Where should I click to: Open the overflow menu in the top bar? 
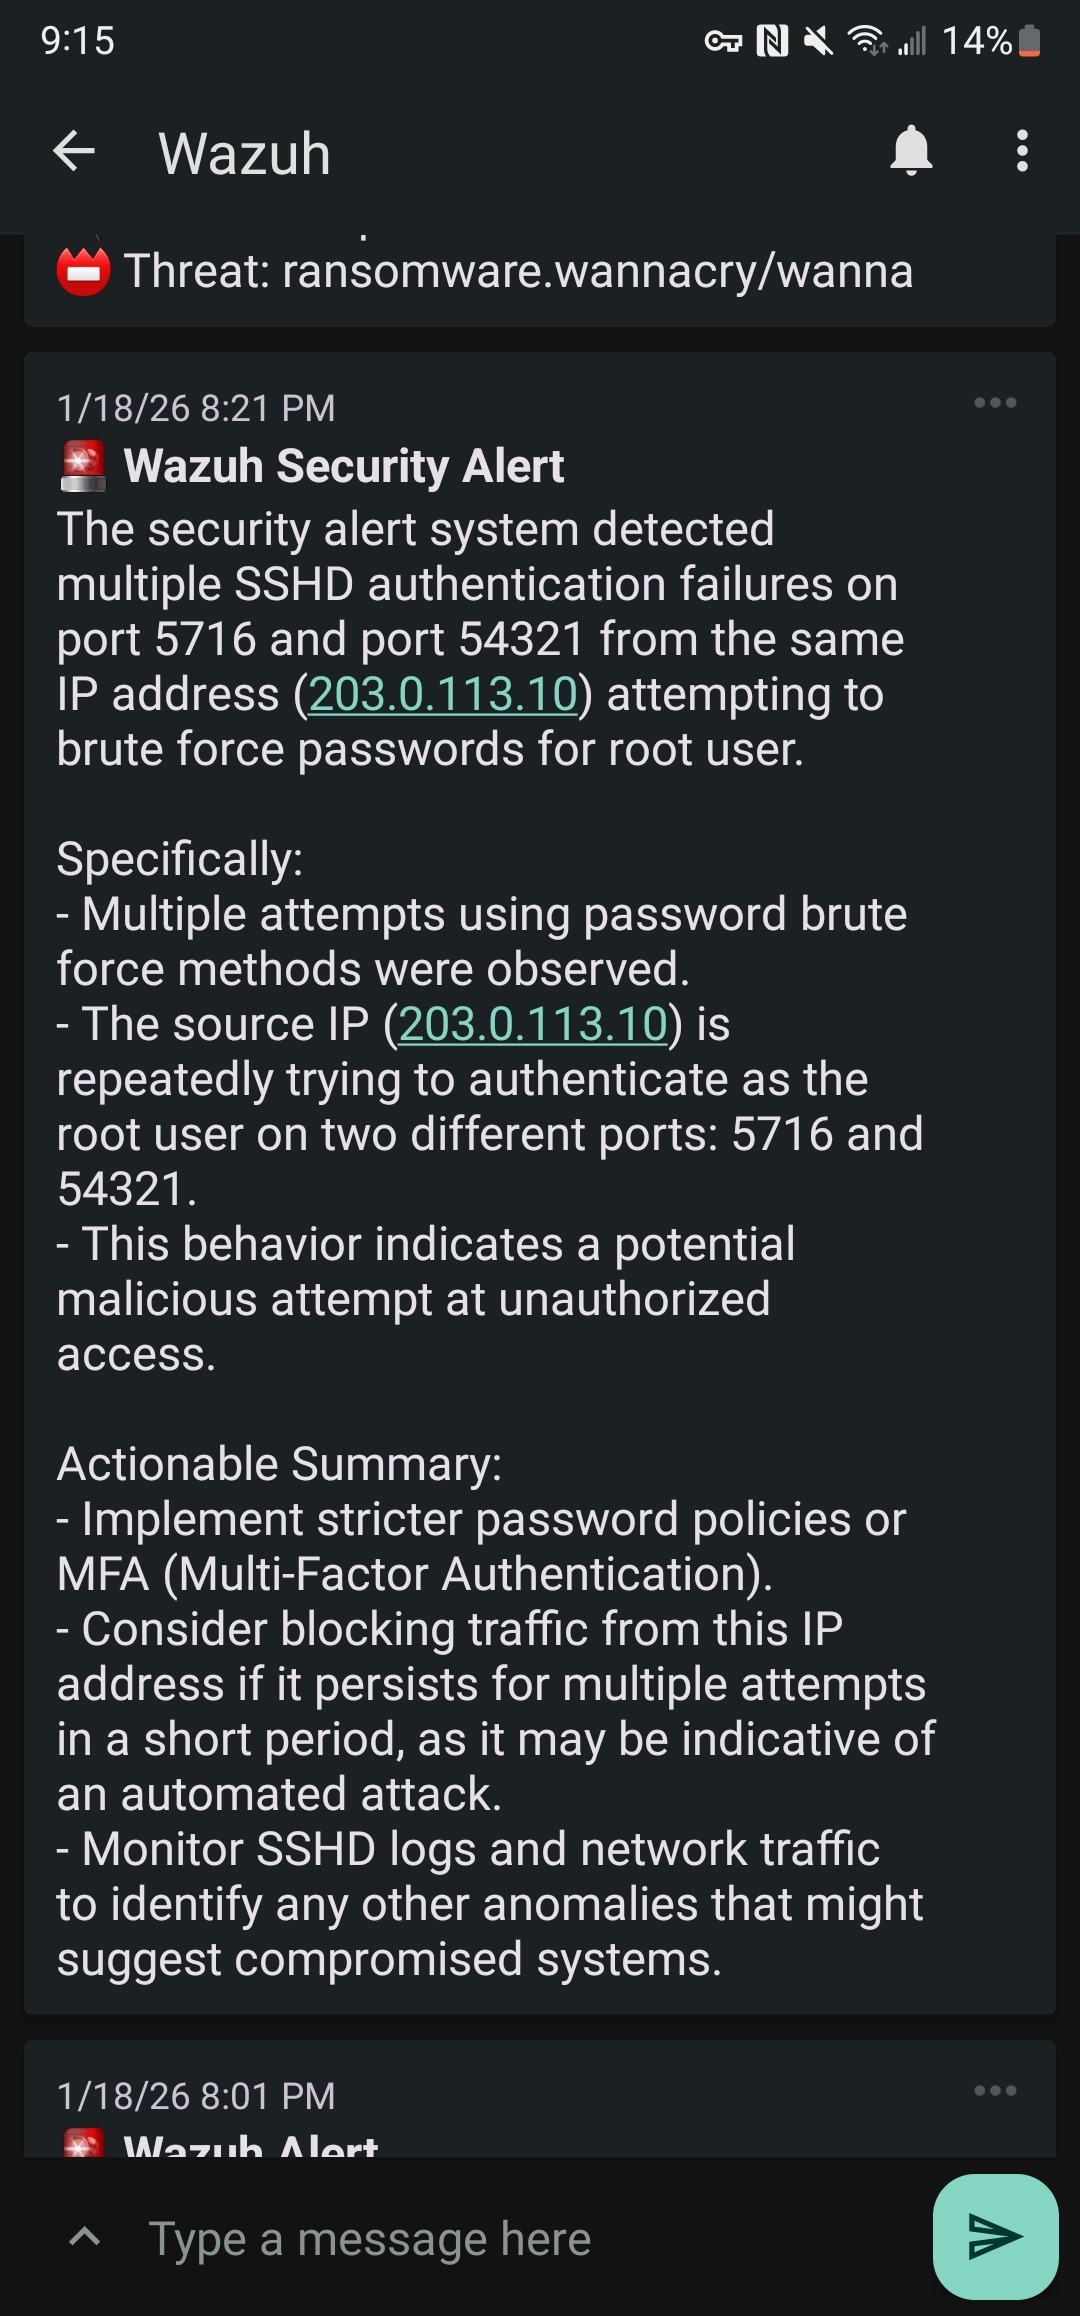[1021, 152]
